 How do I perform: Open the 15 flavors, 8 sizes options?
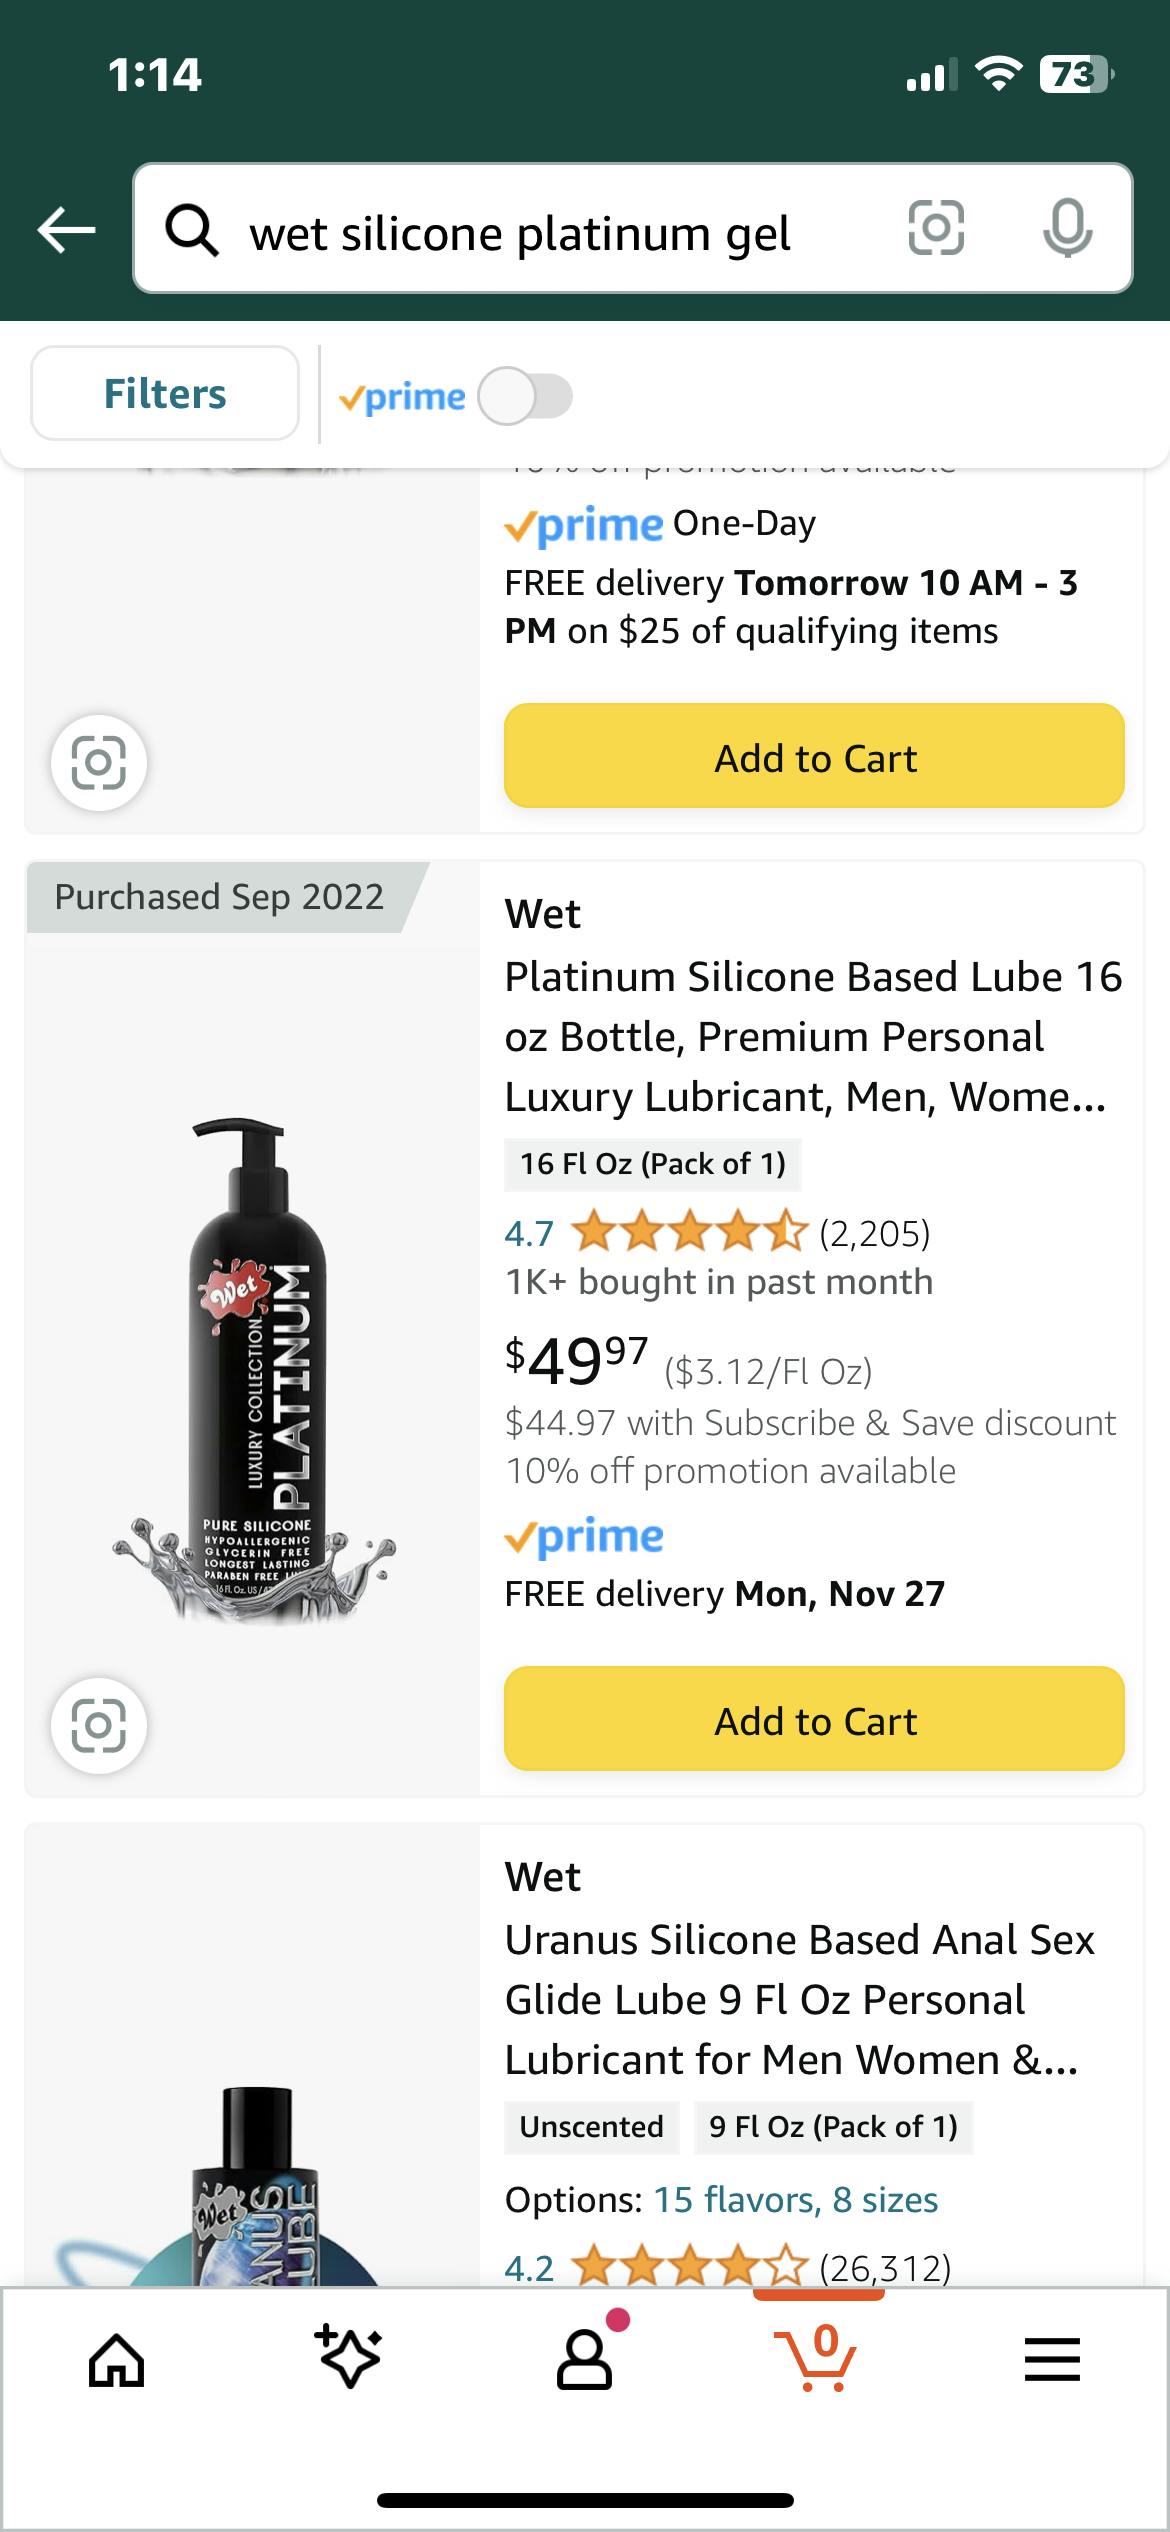tap(795, 2200)
